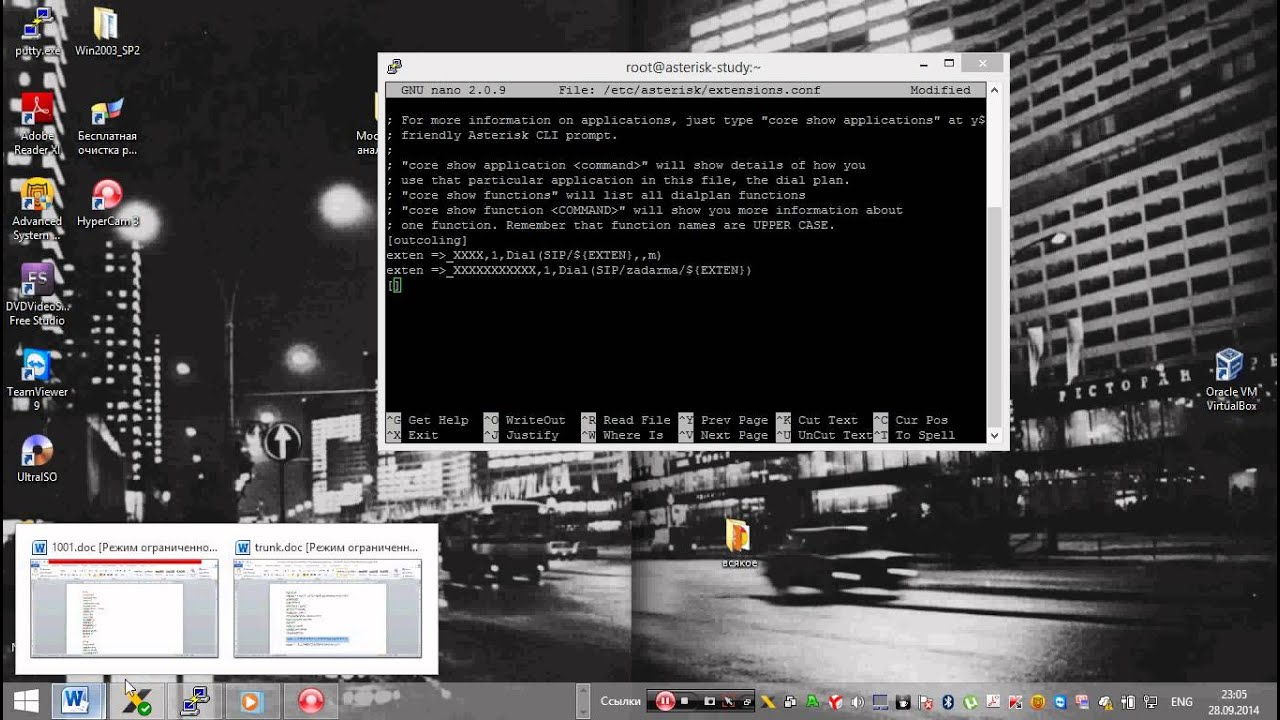Pause the HyperCam recording in the toolbar
Image resolution: width=1280 pixels, height=720 pixels.
coord(665,702)
